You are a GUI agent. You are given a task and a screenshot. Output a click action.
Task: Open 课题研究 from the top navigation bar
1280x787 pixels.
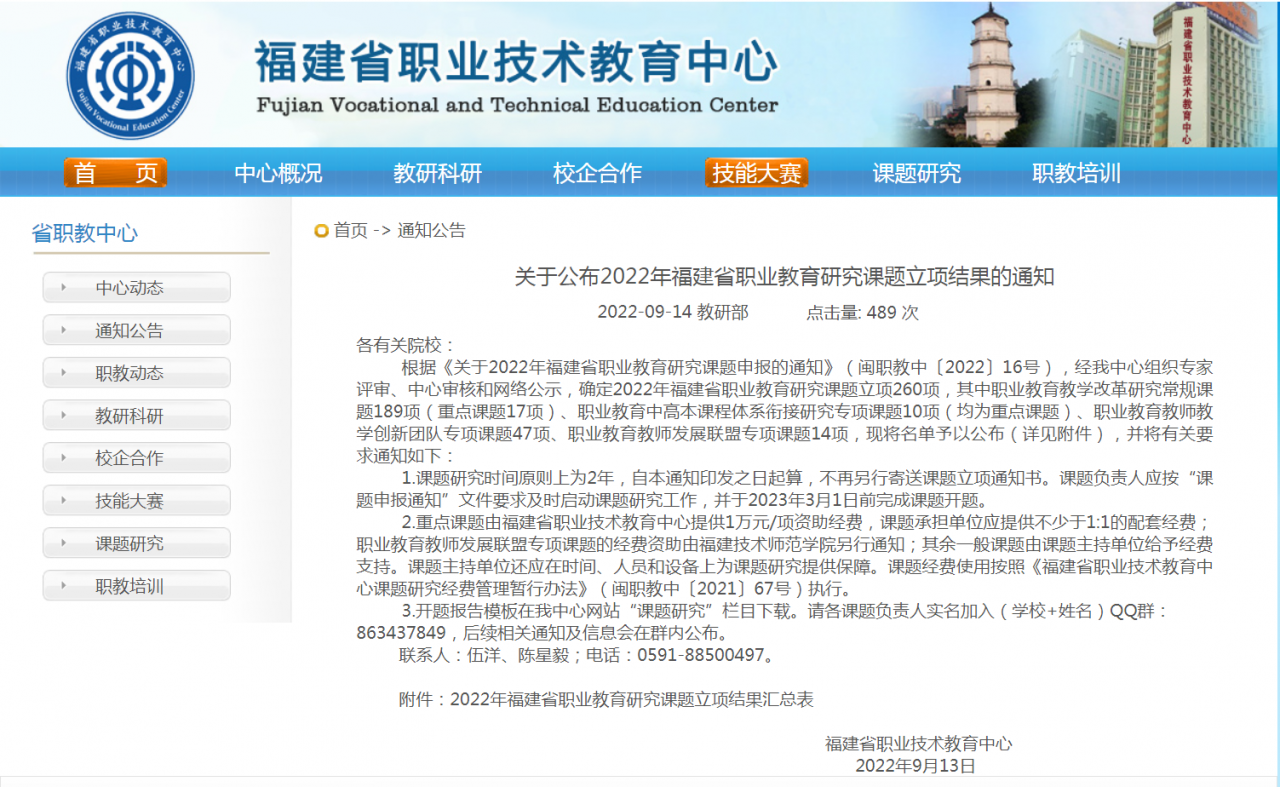[x=916, y=173]
